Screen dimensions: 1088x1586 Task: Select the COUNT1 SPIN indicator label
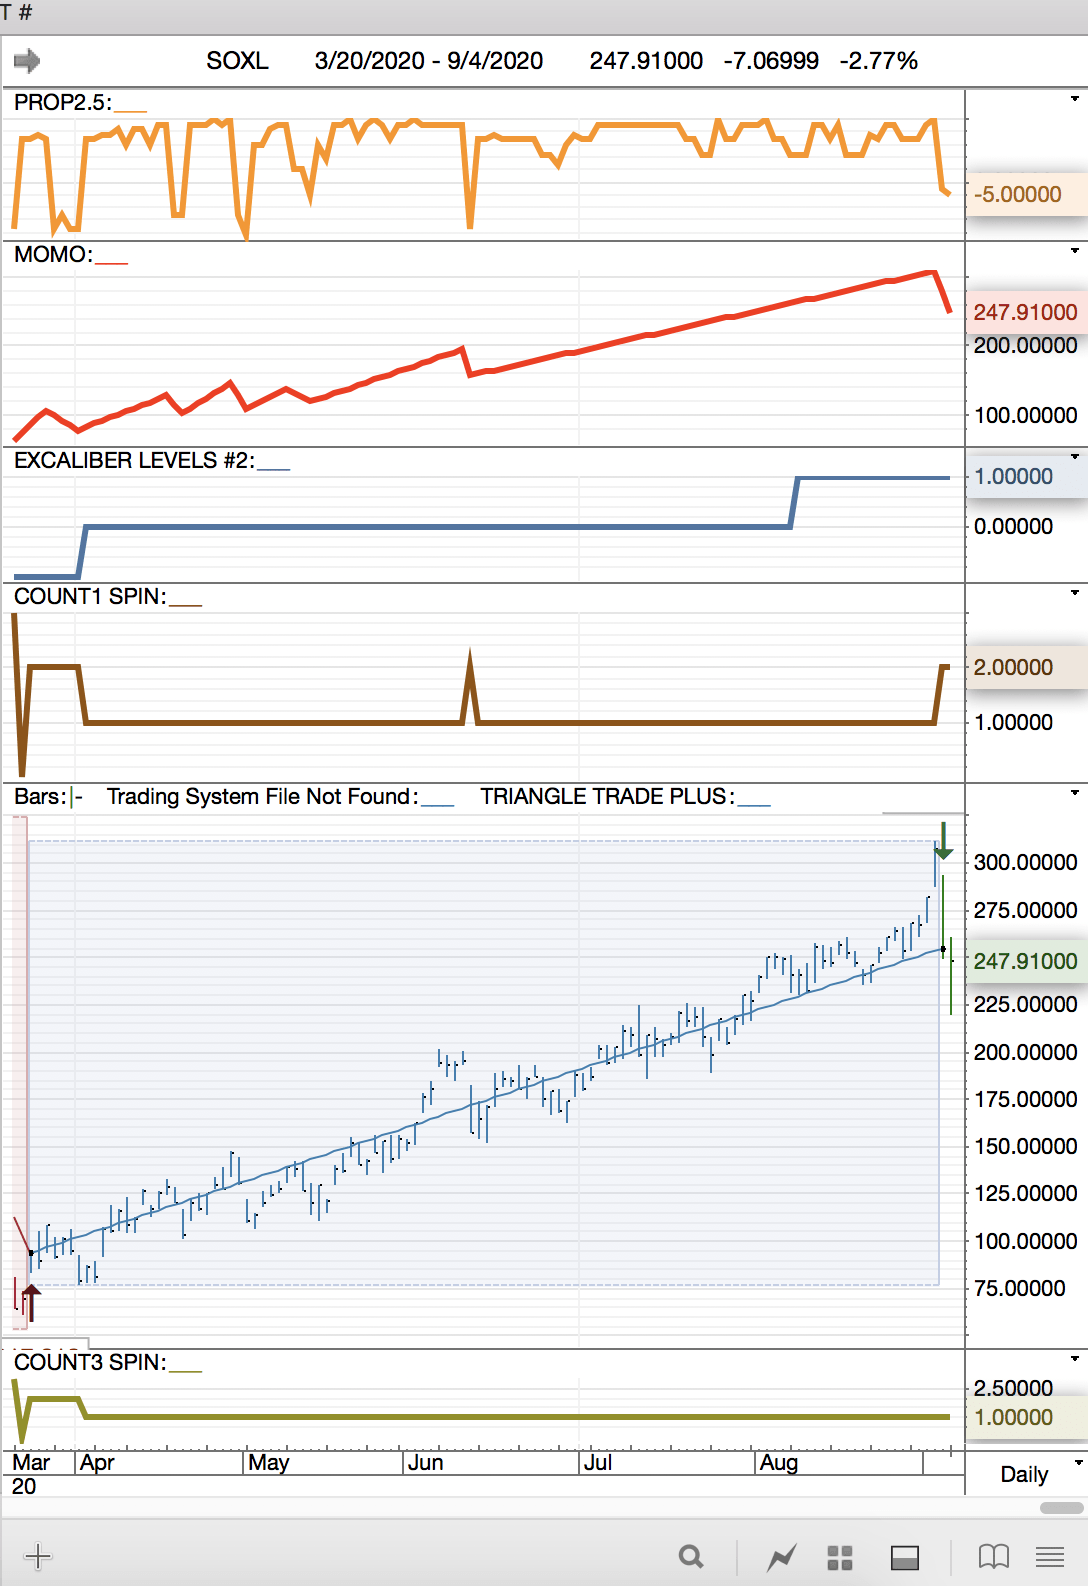(x=90, y=596)
